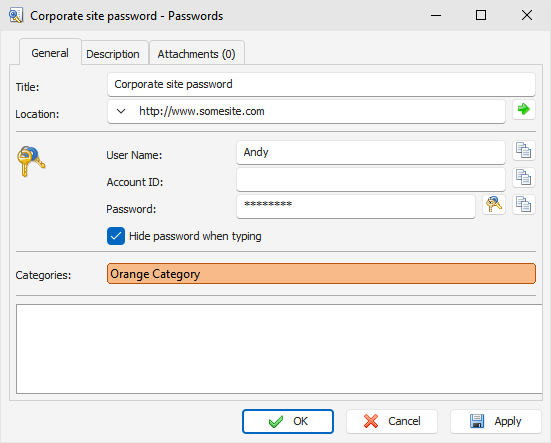Image resolution: width=551 pixels, height=443 pixels.
Task: Click the Location URL field
Action: 306,111
